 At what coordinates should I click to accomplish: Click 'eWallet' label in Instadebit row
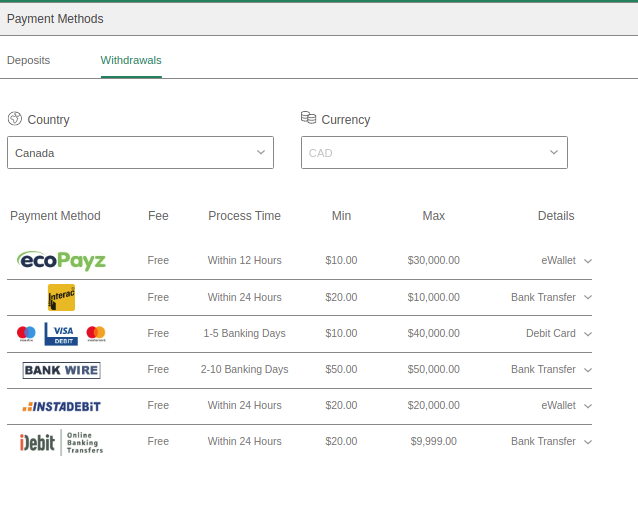(559, 405)
